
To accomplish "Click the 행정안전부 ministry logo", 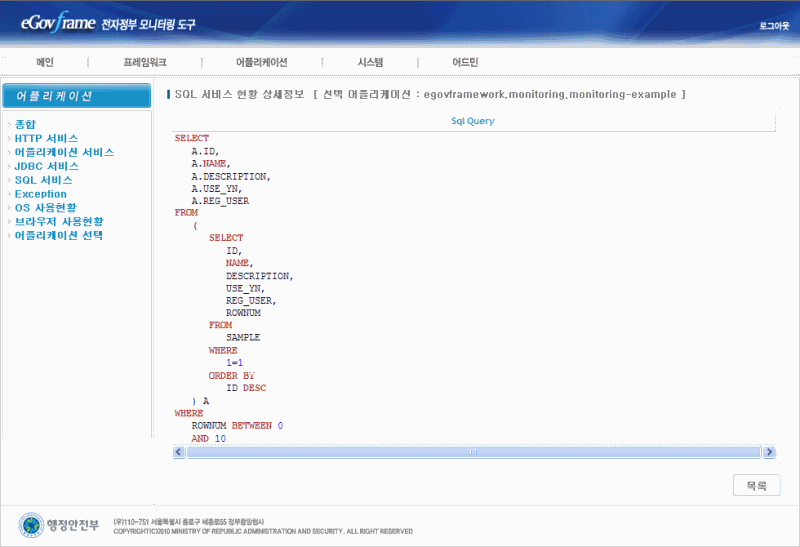I will pos(61,524).
